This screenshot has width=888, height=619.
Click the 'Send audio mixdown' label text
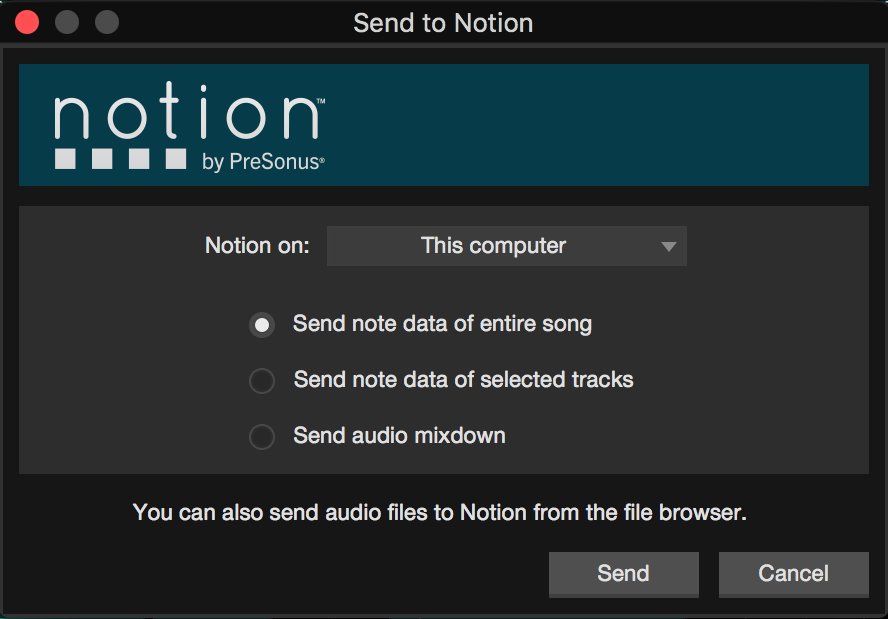[399, 436]
